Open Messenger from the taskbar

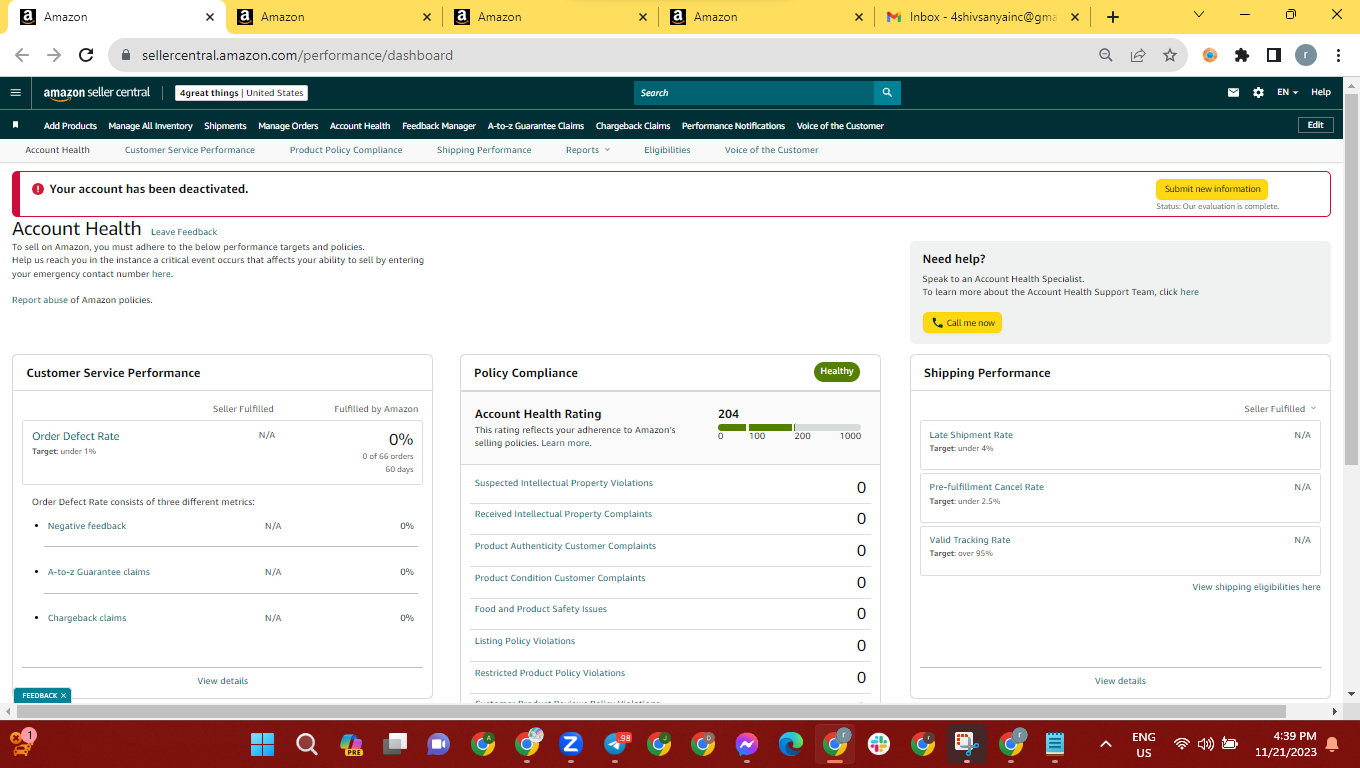[747, 744]
